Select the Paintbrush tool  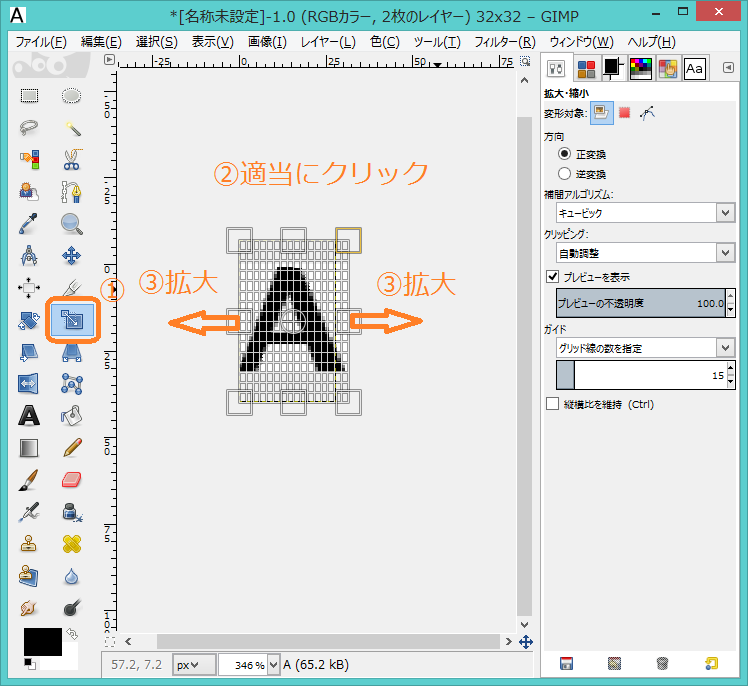coord(29,480)
